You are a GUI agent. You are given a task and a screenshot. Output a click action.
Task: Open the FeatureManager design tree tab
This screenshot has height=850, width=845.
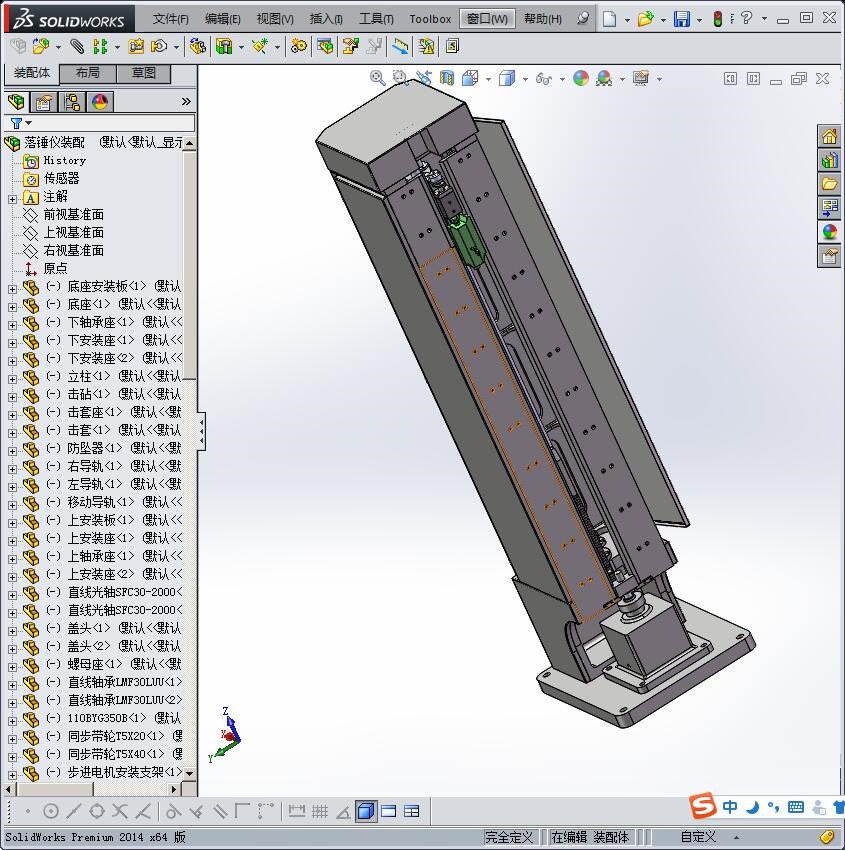(16, 101)
